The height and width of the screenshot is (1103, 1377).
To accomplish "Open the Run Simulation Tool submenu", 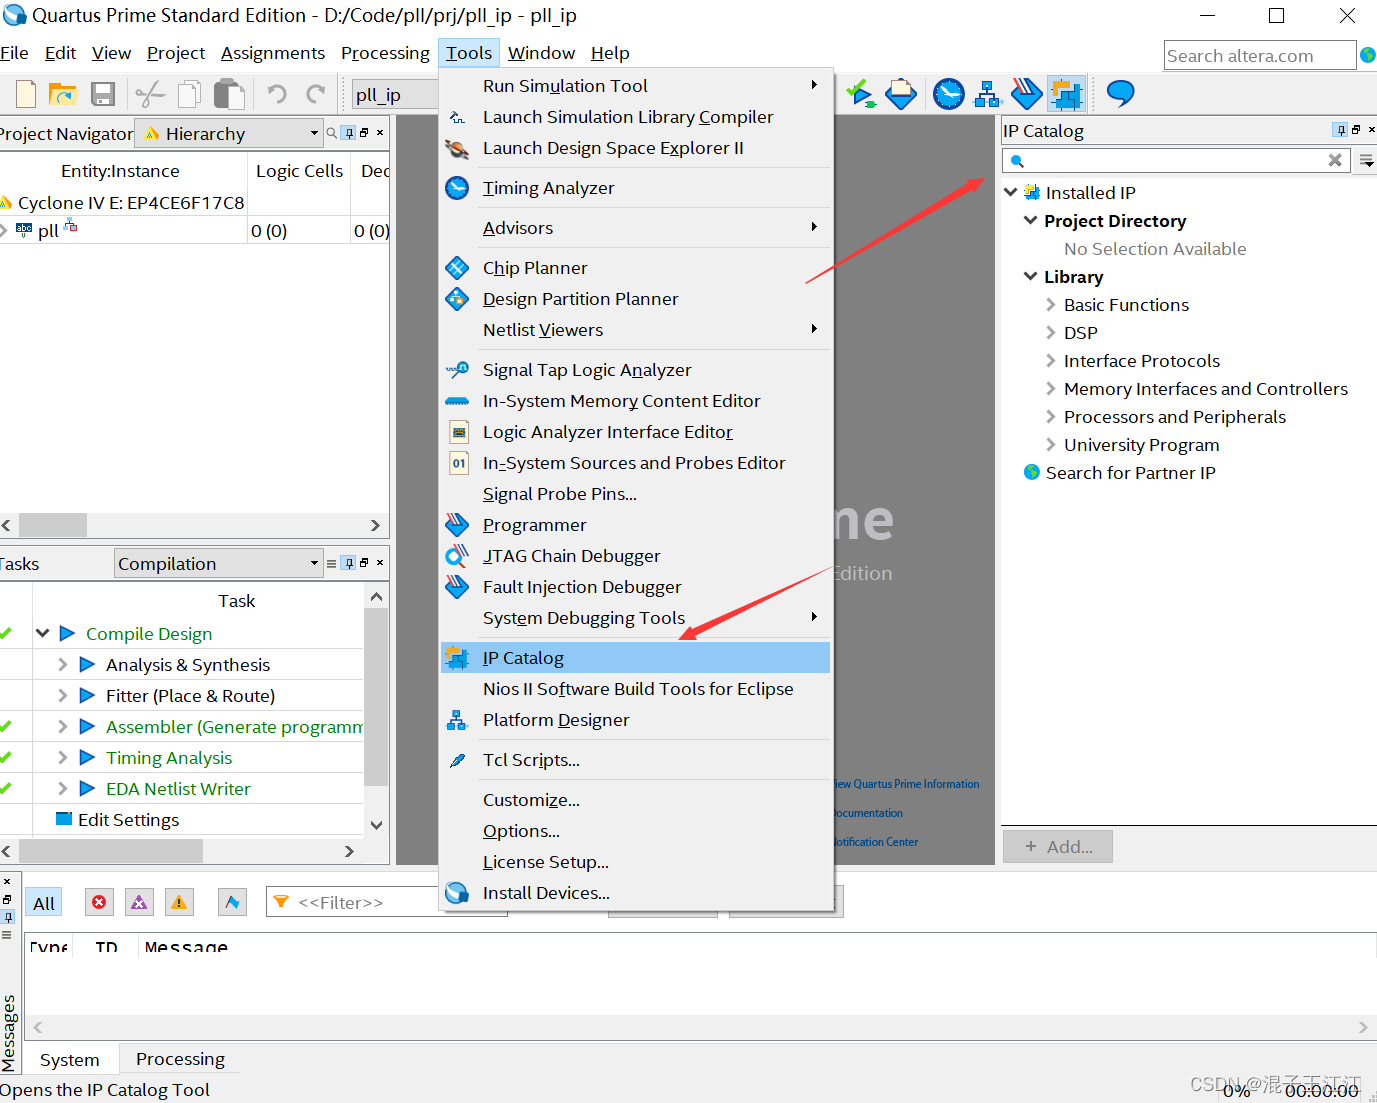I will (635, 86).
